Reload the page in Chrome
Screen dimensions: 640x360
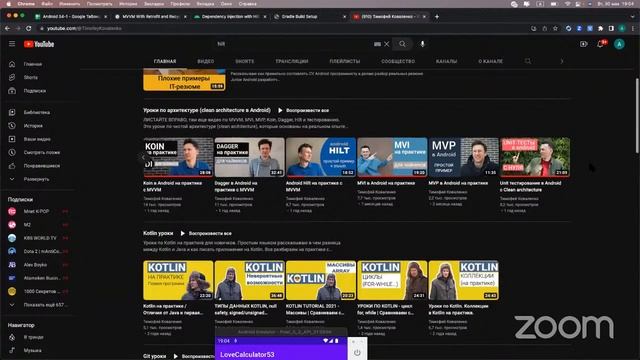click(29, 28)
